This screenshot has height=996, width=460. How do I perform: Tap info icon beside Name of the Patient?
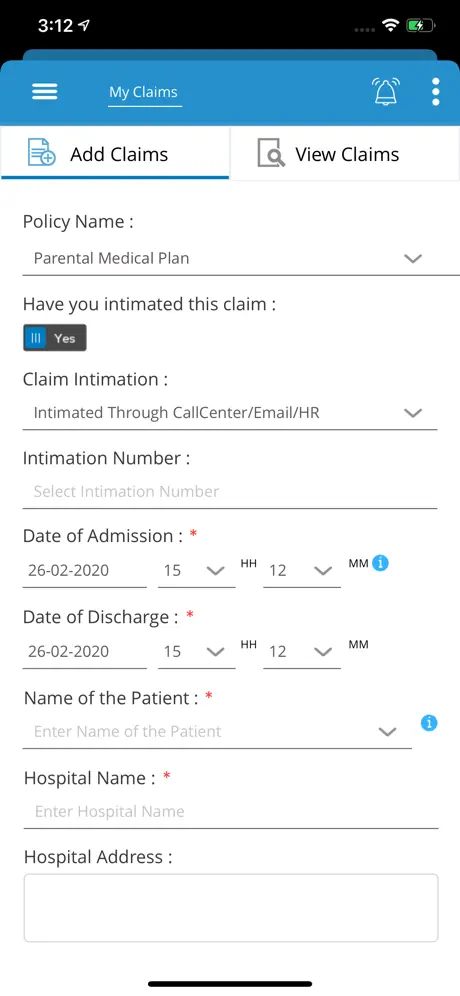429,723
